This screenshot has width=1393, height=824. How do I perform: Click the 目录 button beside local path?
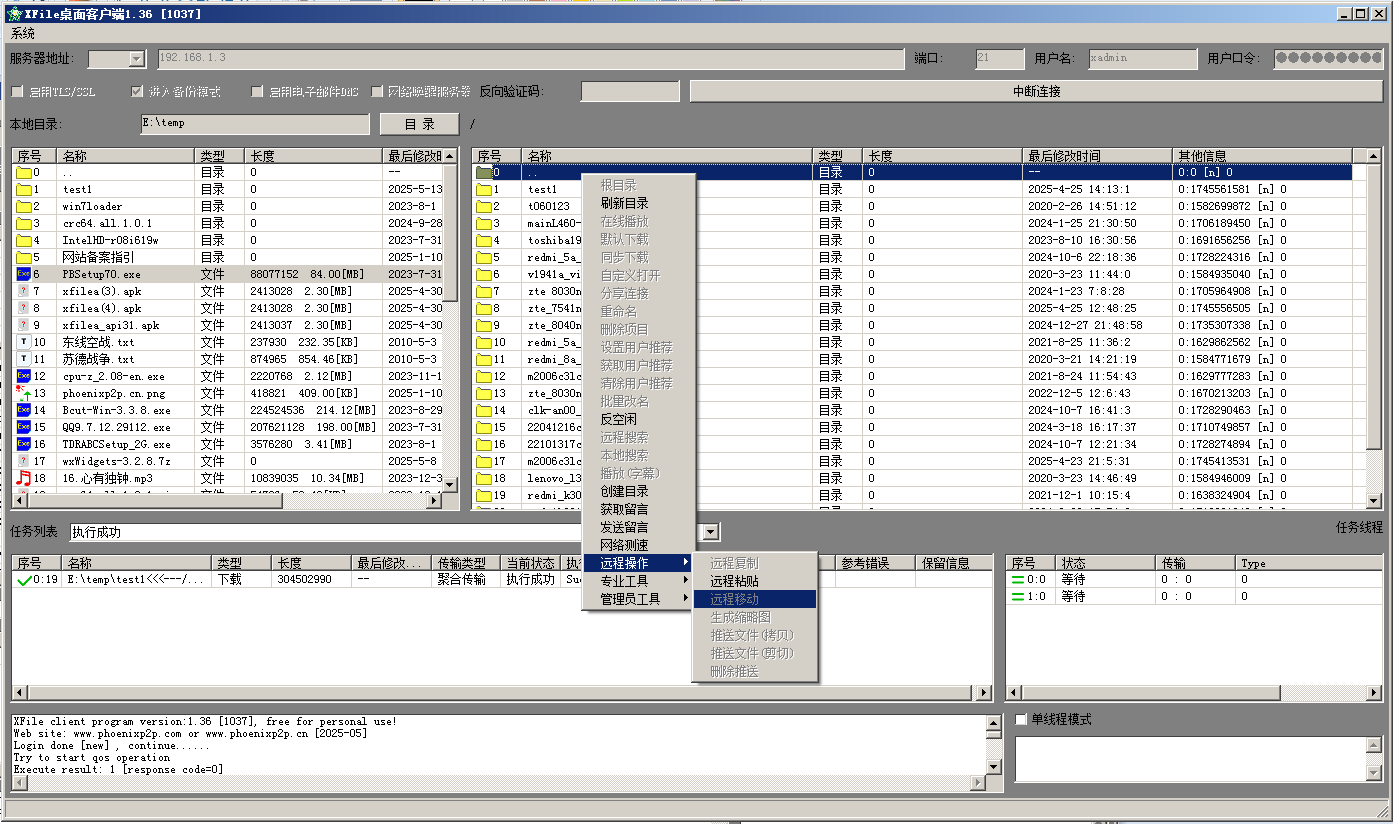click(419, 124)
